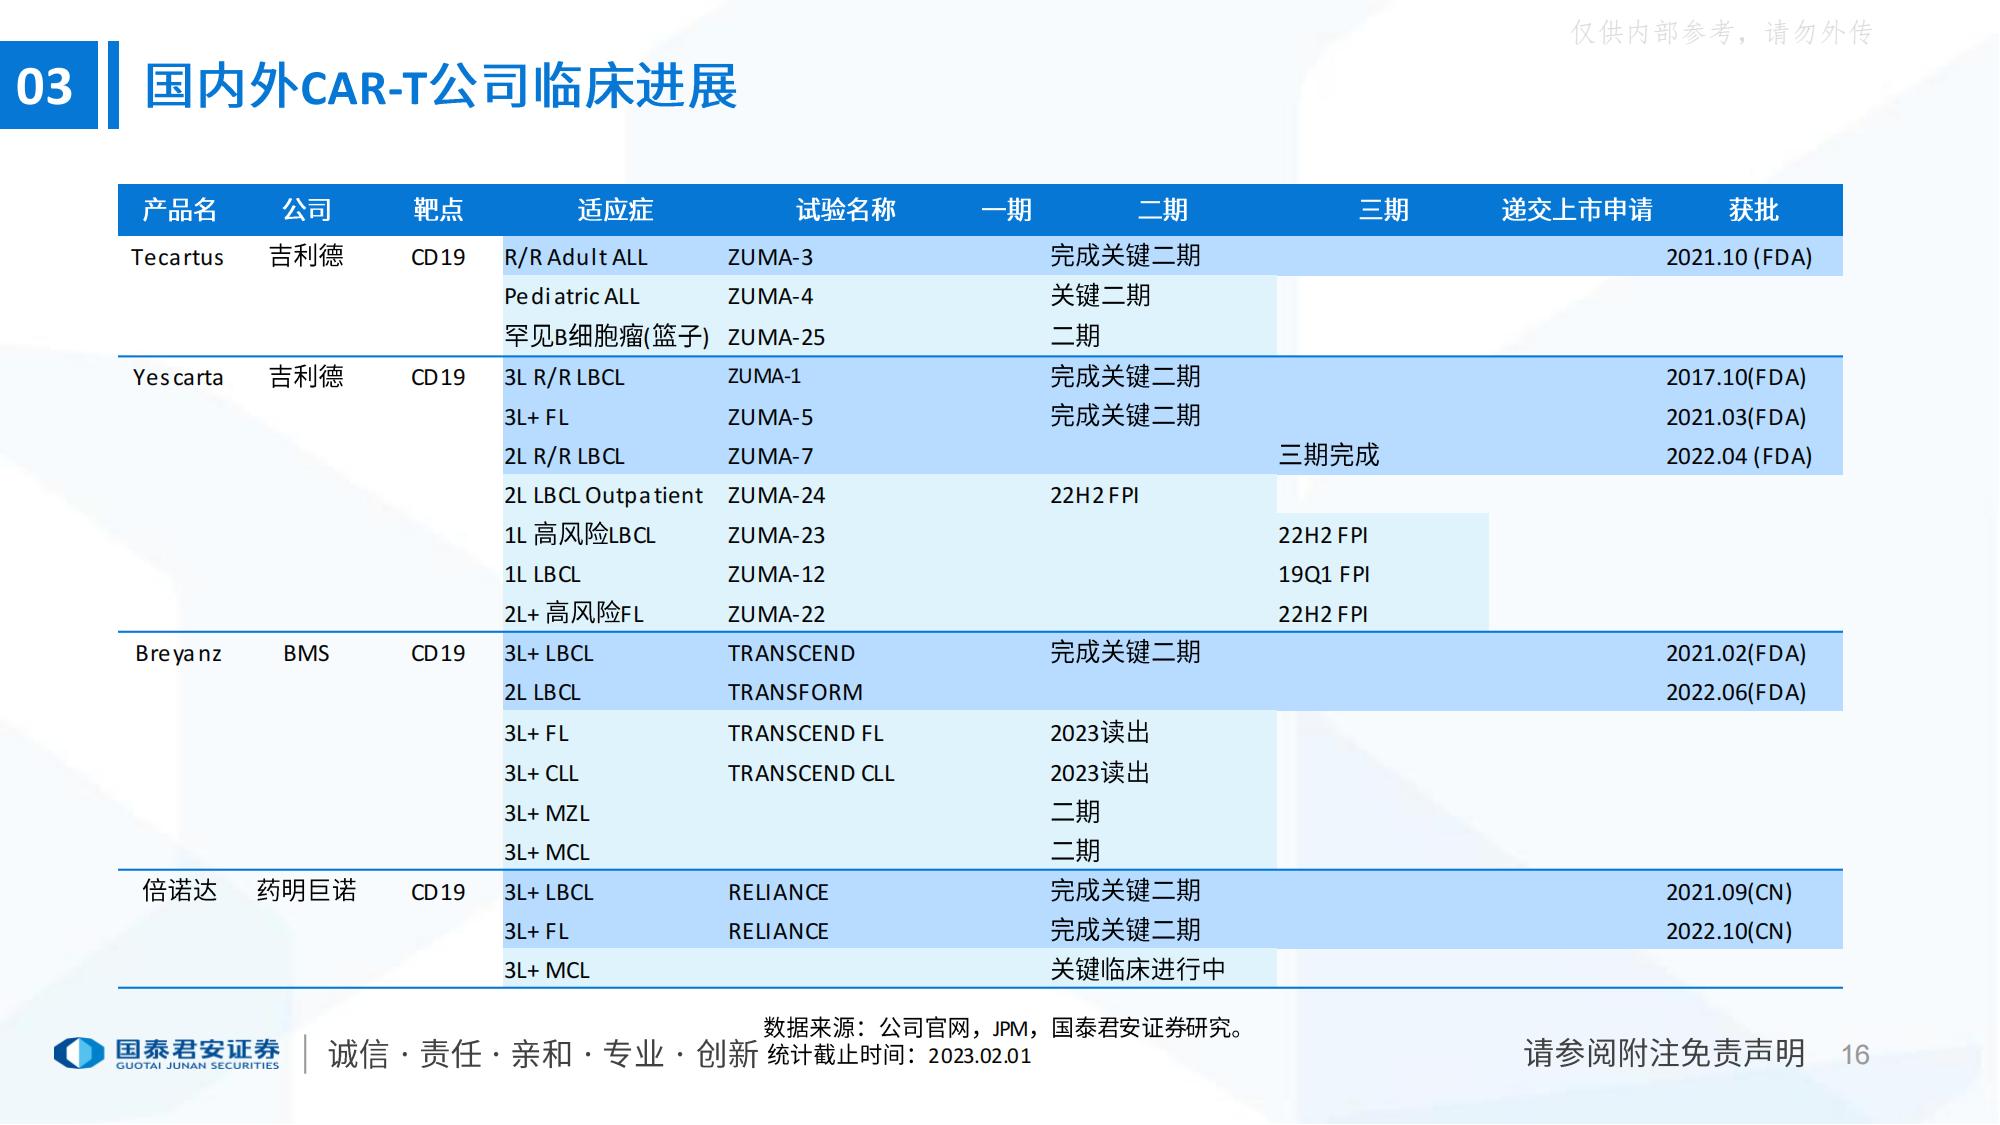Screen dimensions: 2000x1125
Task: Click the 三期完成 status cell
Action: pyautogui.click(x=1328, y=456)
